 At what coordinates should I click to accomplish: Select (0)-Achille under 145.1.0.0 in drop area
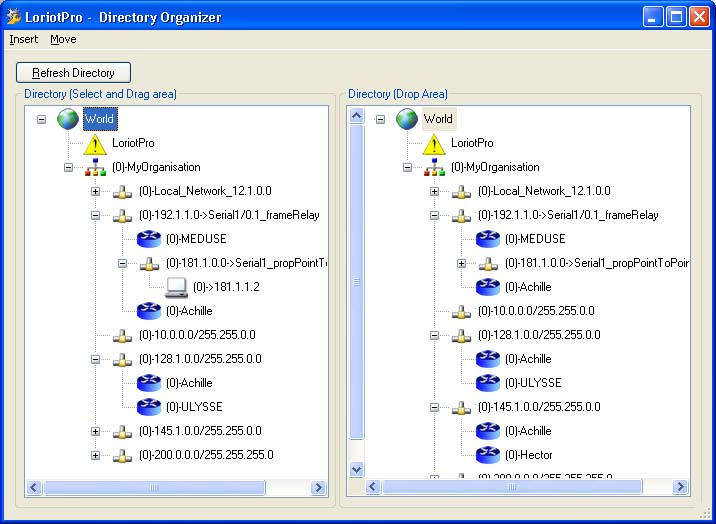pyautogui.click(x=528, y=431)
